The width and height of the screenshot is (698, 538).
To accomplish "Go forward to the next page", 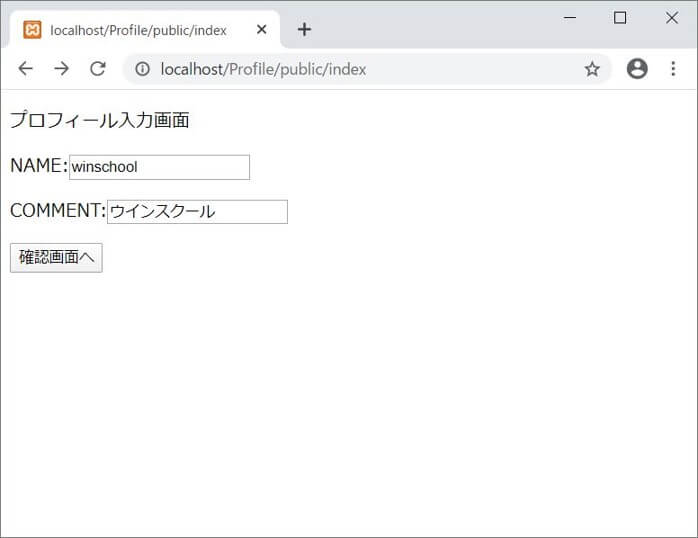I will (x=61, y=69).
